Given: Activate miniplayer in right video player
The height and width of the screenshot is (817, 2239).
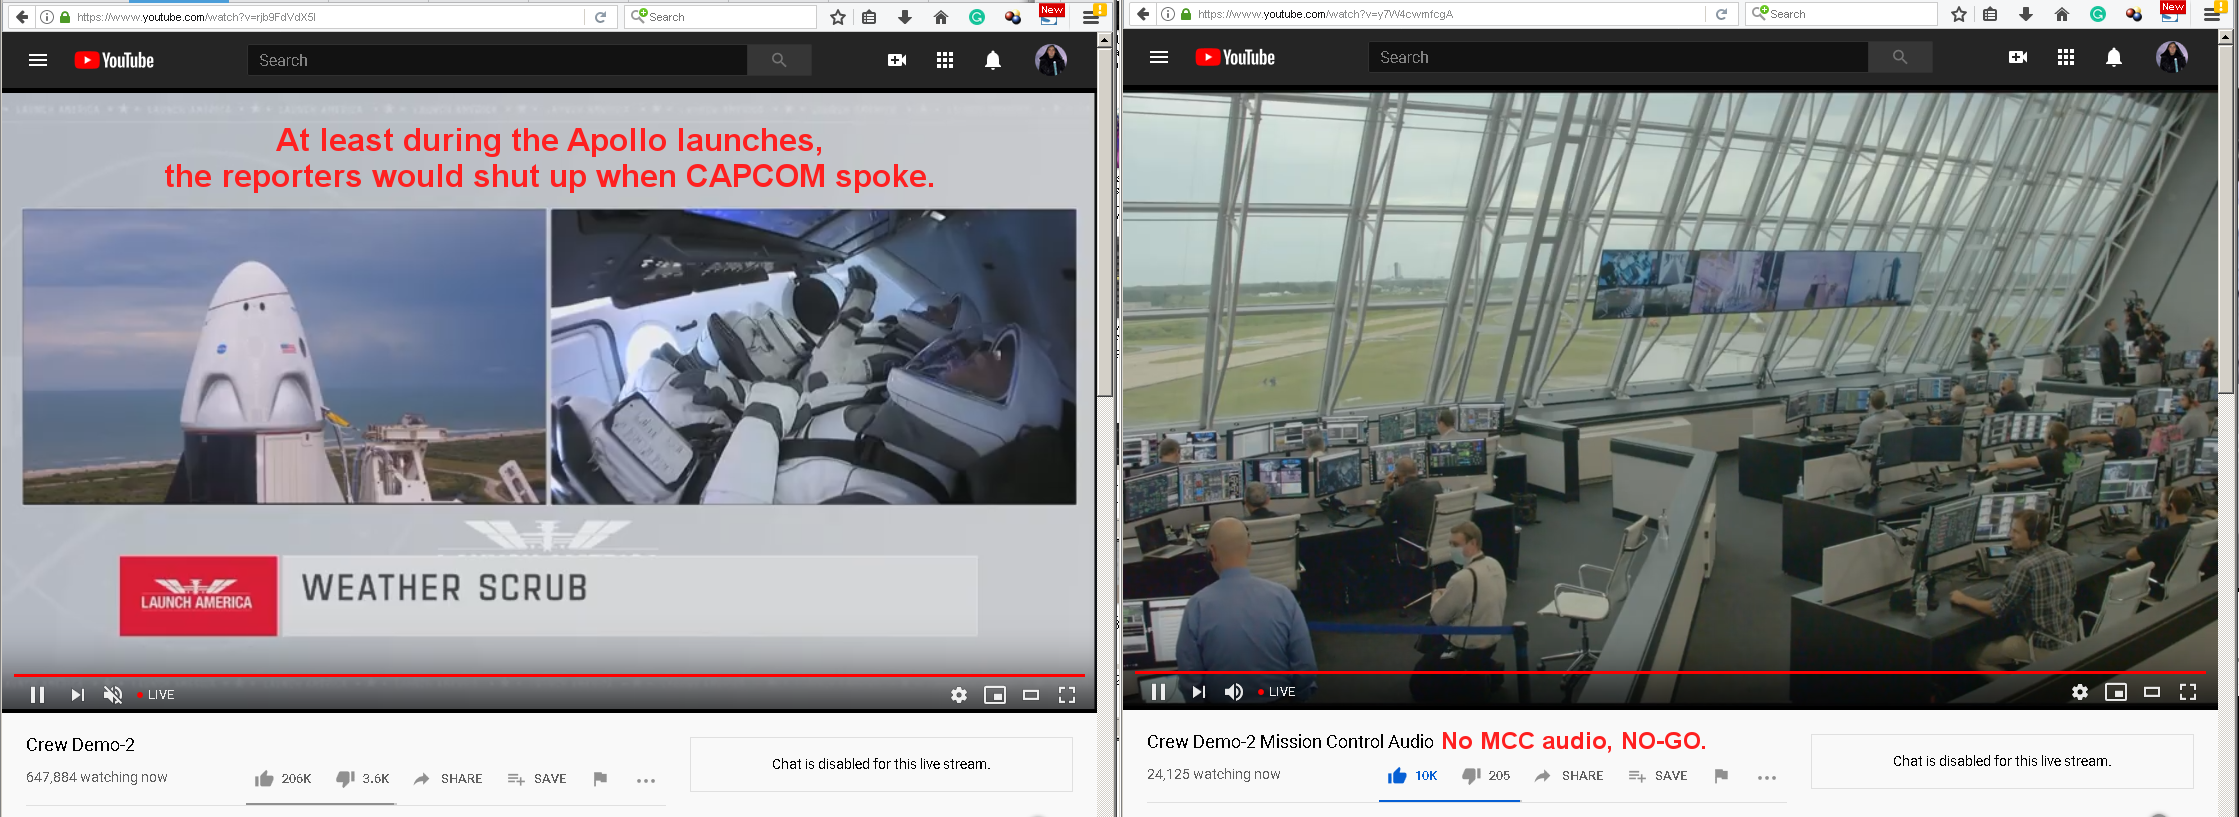Looking at the screenshot, I should click(x=2116, y=692).
